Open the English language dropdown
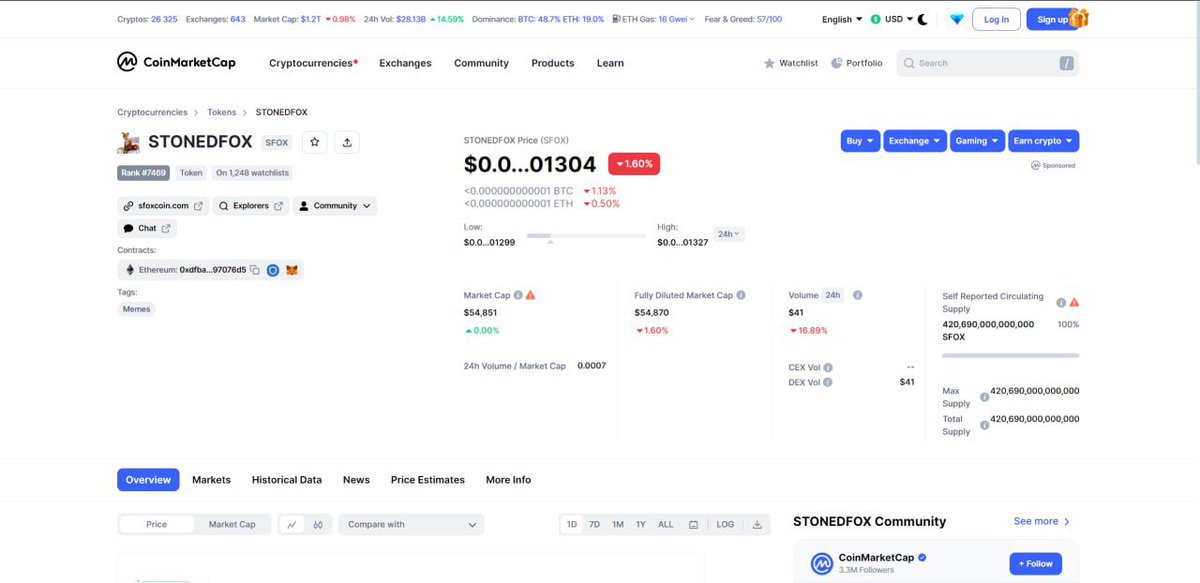This screenshot has width=1200, height=583. (x=842, y=19)
